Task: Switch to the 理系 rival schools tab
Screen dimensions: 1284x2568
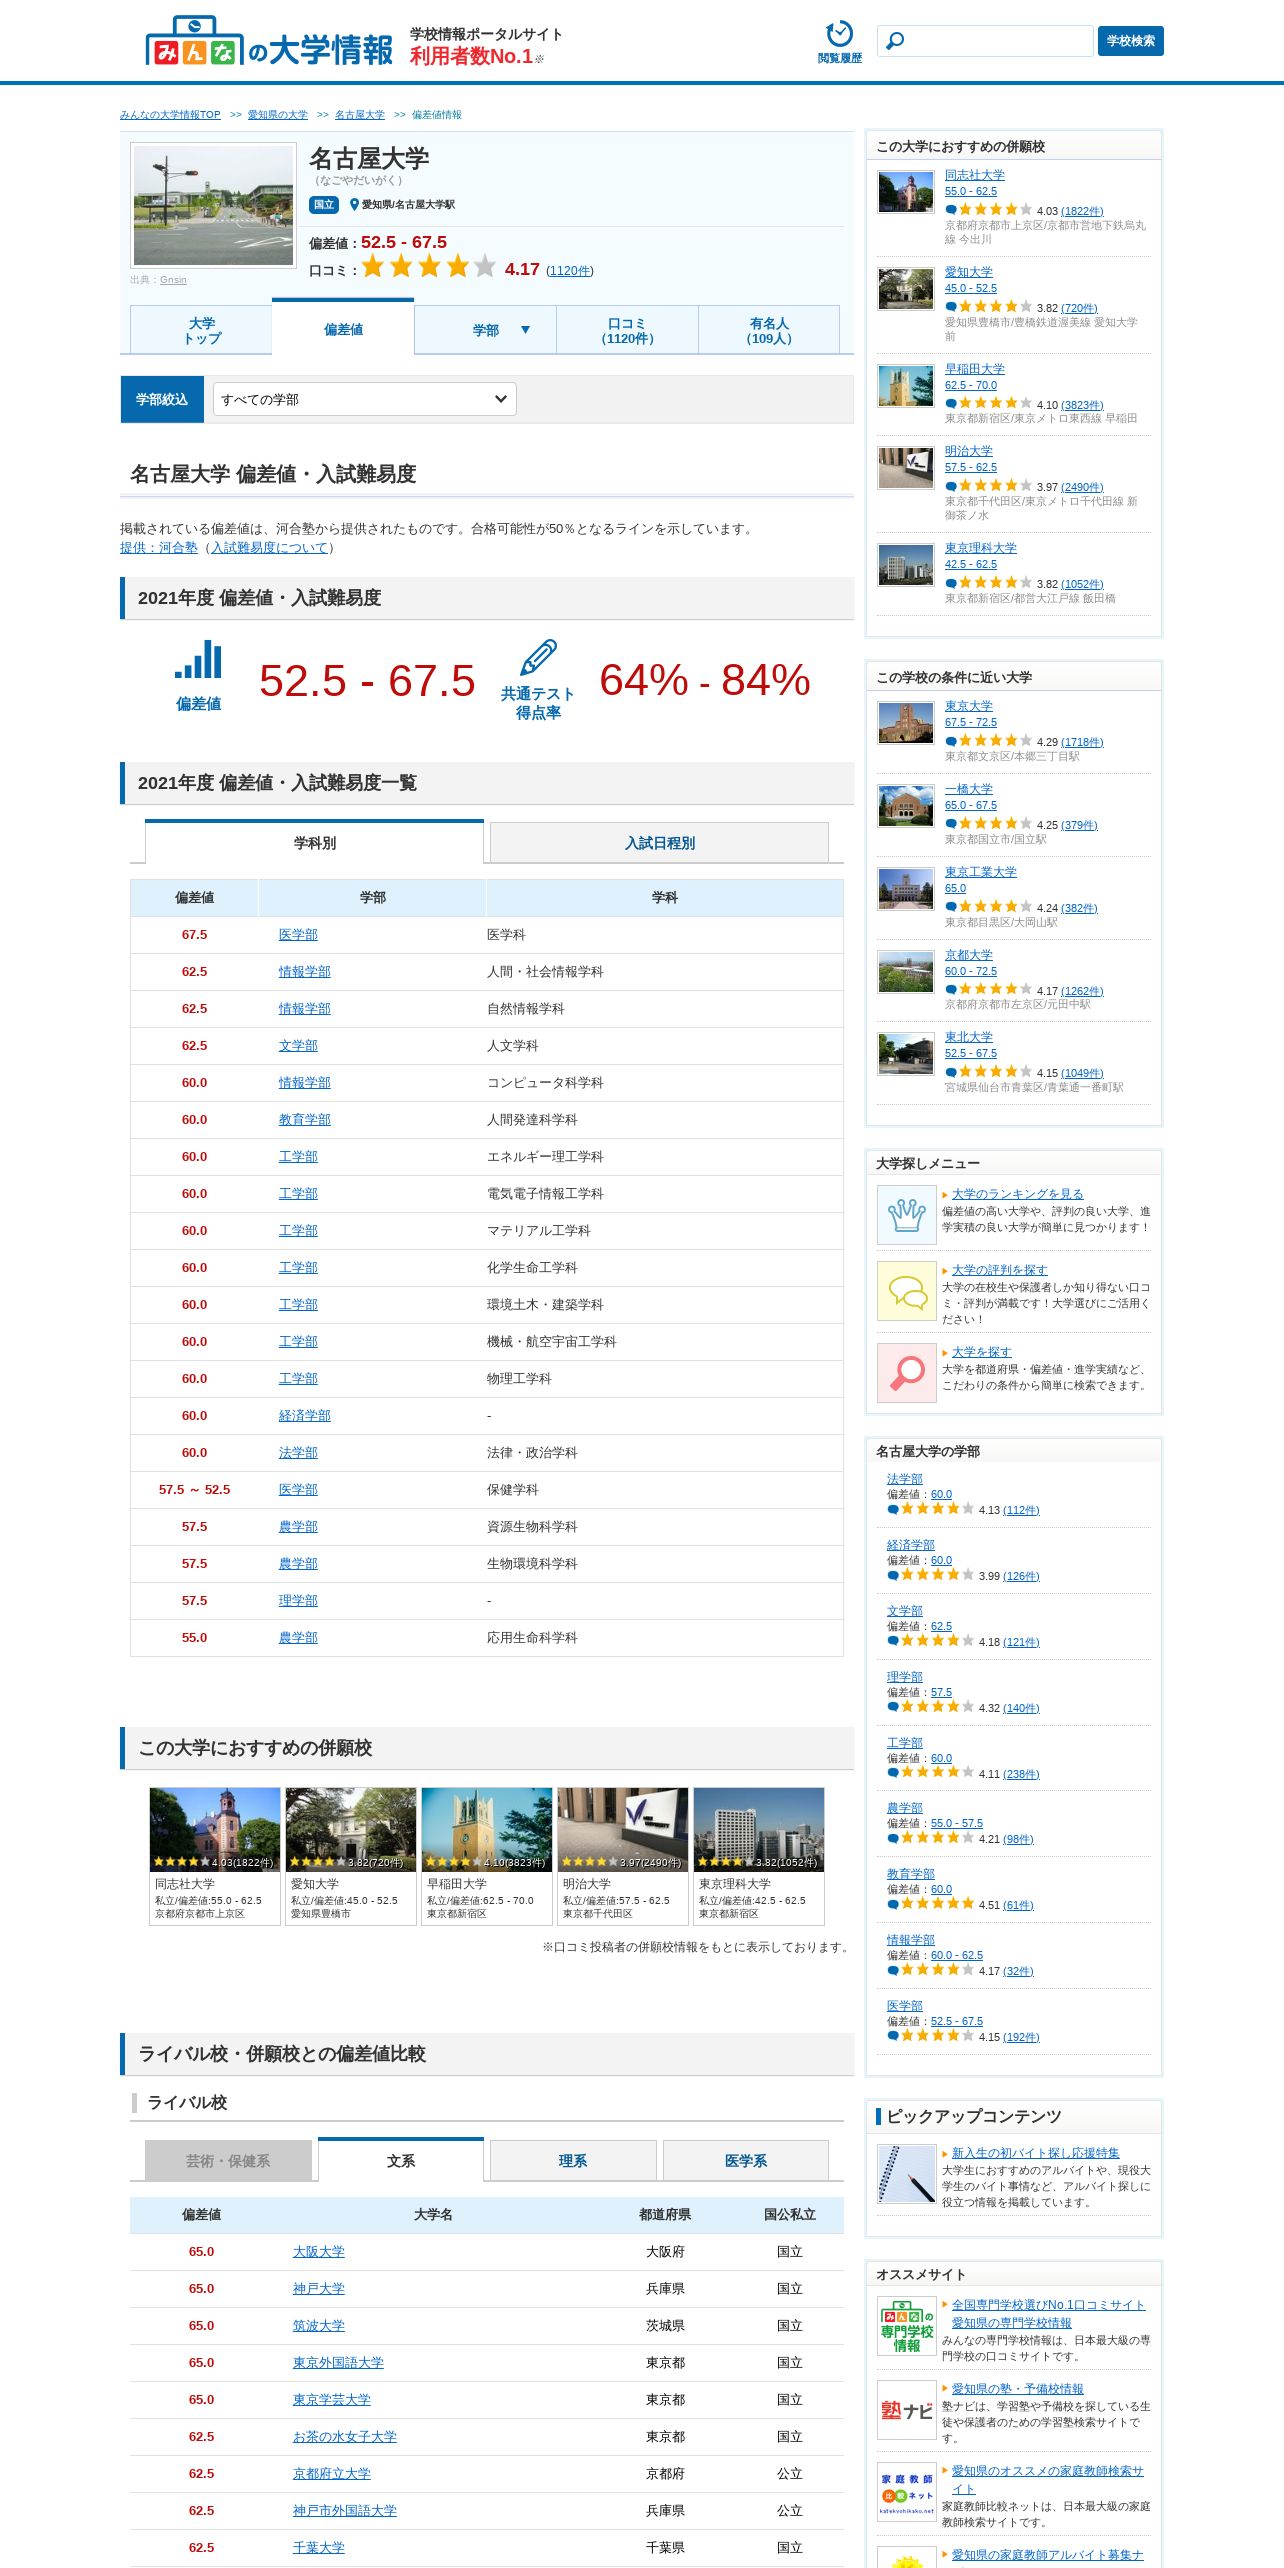Action: pyautogui.click(x=573, y=2161)
